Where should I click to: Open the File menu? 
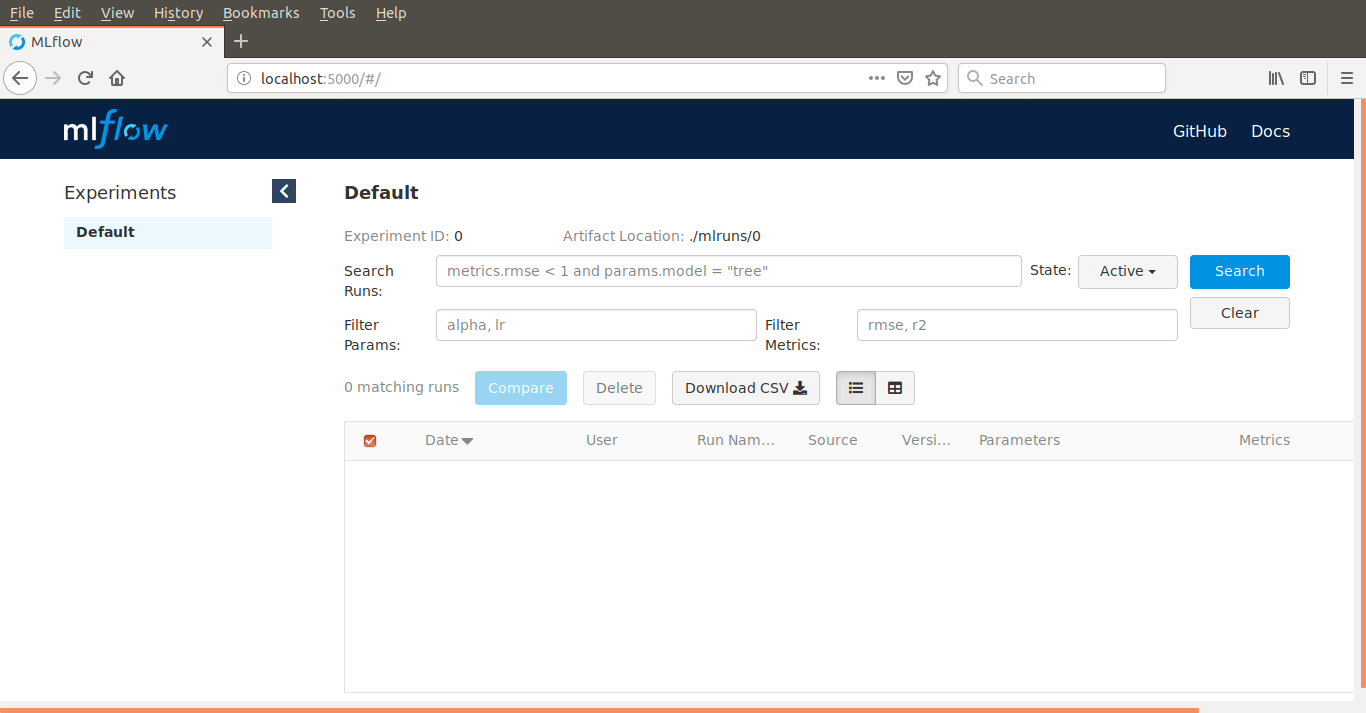tap(21, 13)
